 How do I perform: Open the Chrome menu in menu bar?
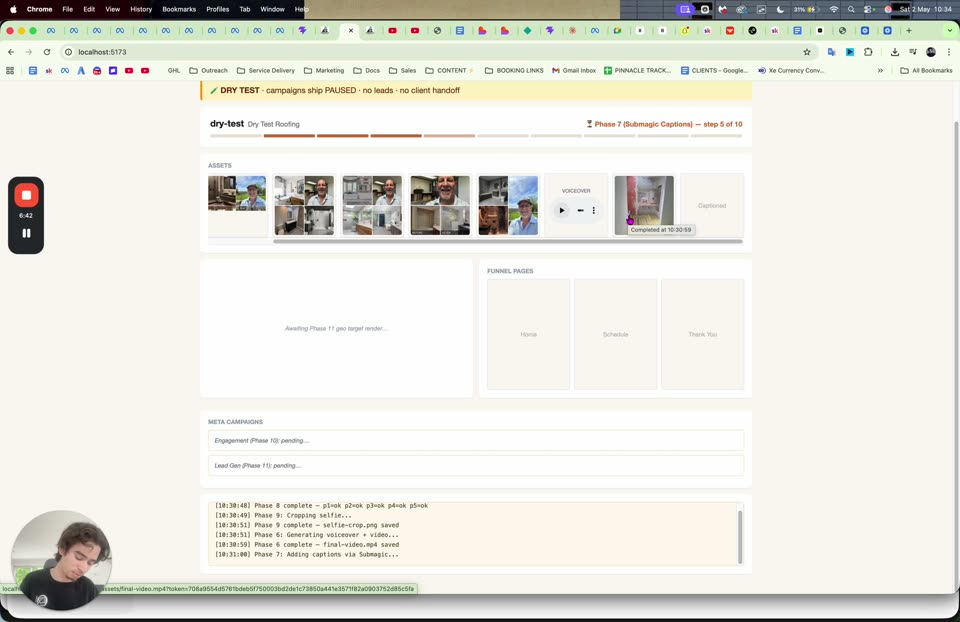pyautogui.click(x=39, y=9)
